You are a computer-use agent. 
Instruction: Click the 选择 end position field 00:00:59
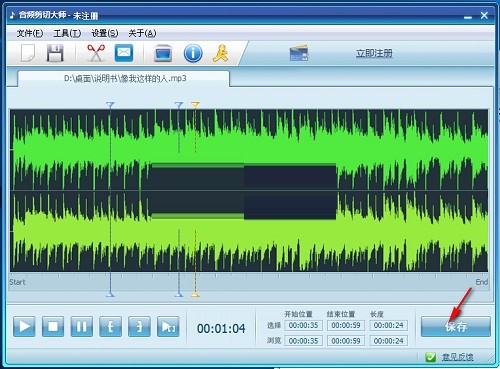click(x=346, y=325)
